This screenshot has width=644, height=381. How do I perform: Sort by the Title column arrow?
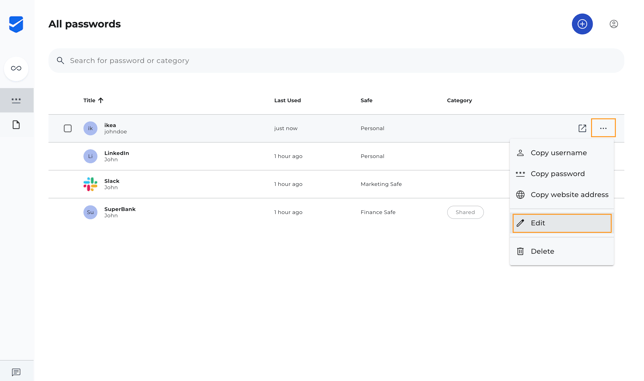pyautogui.click(x=101, y=100)
